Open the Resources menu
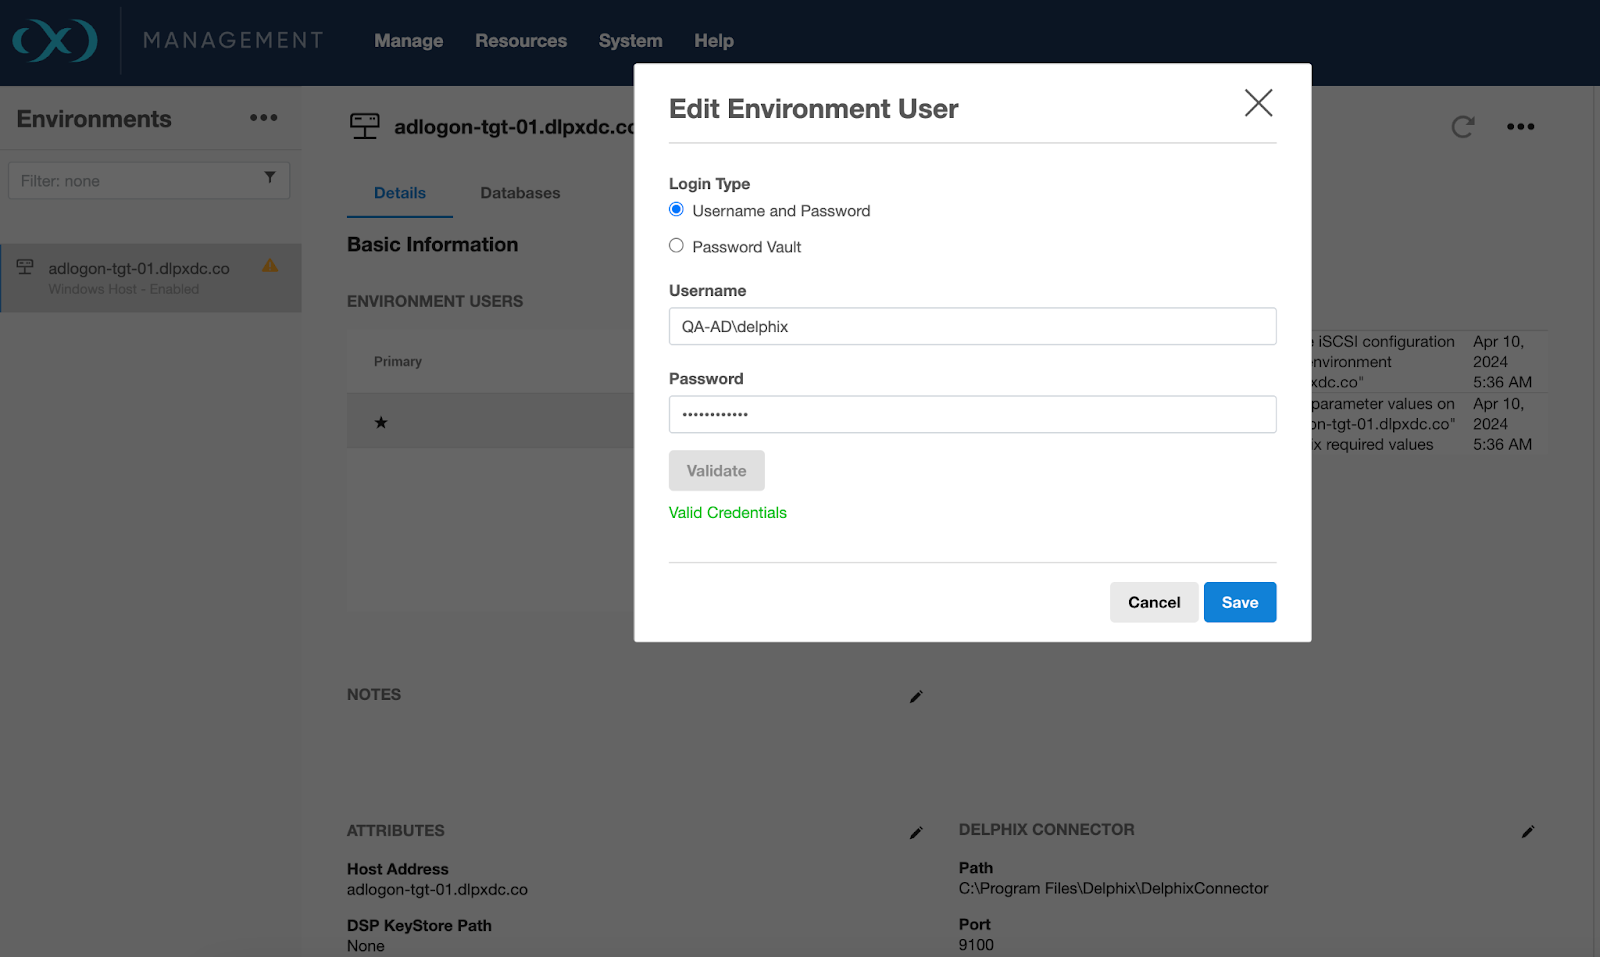 tap(520, 41)
